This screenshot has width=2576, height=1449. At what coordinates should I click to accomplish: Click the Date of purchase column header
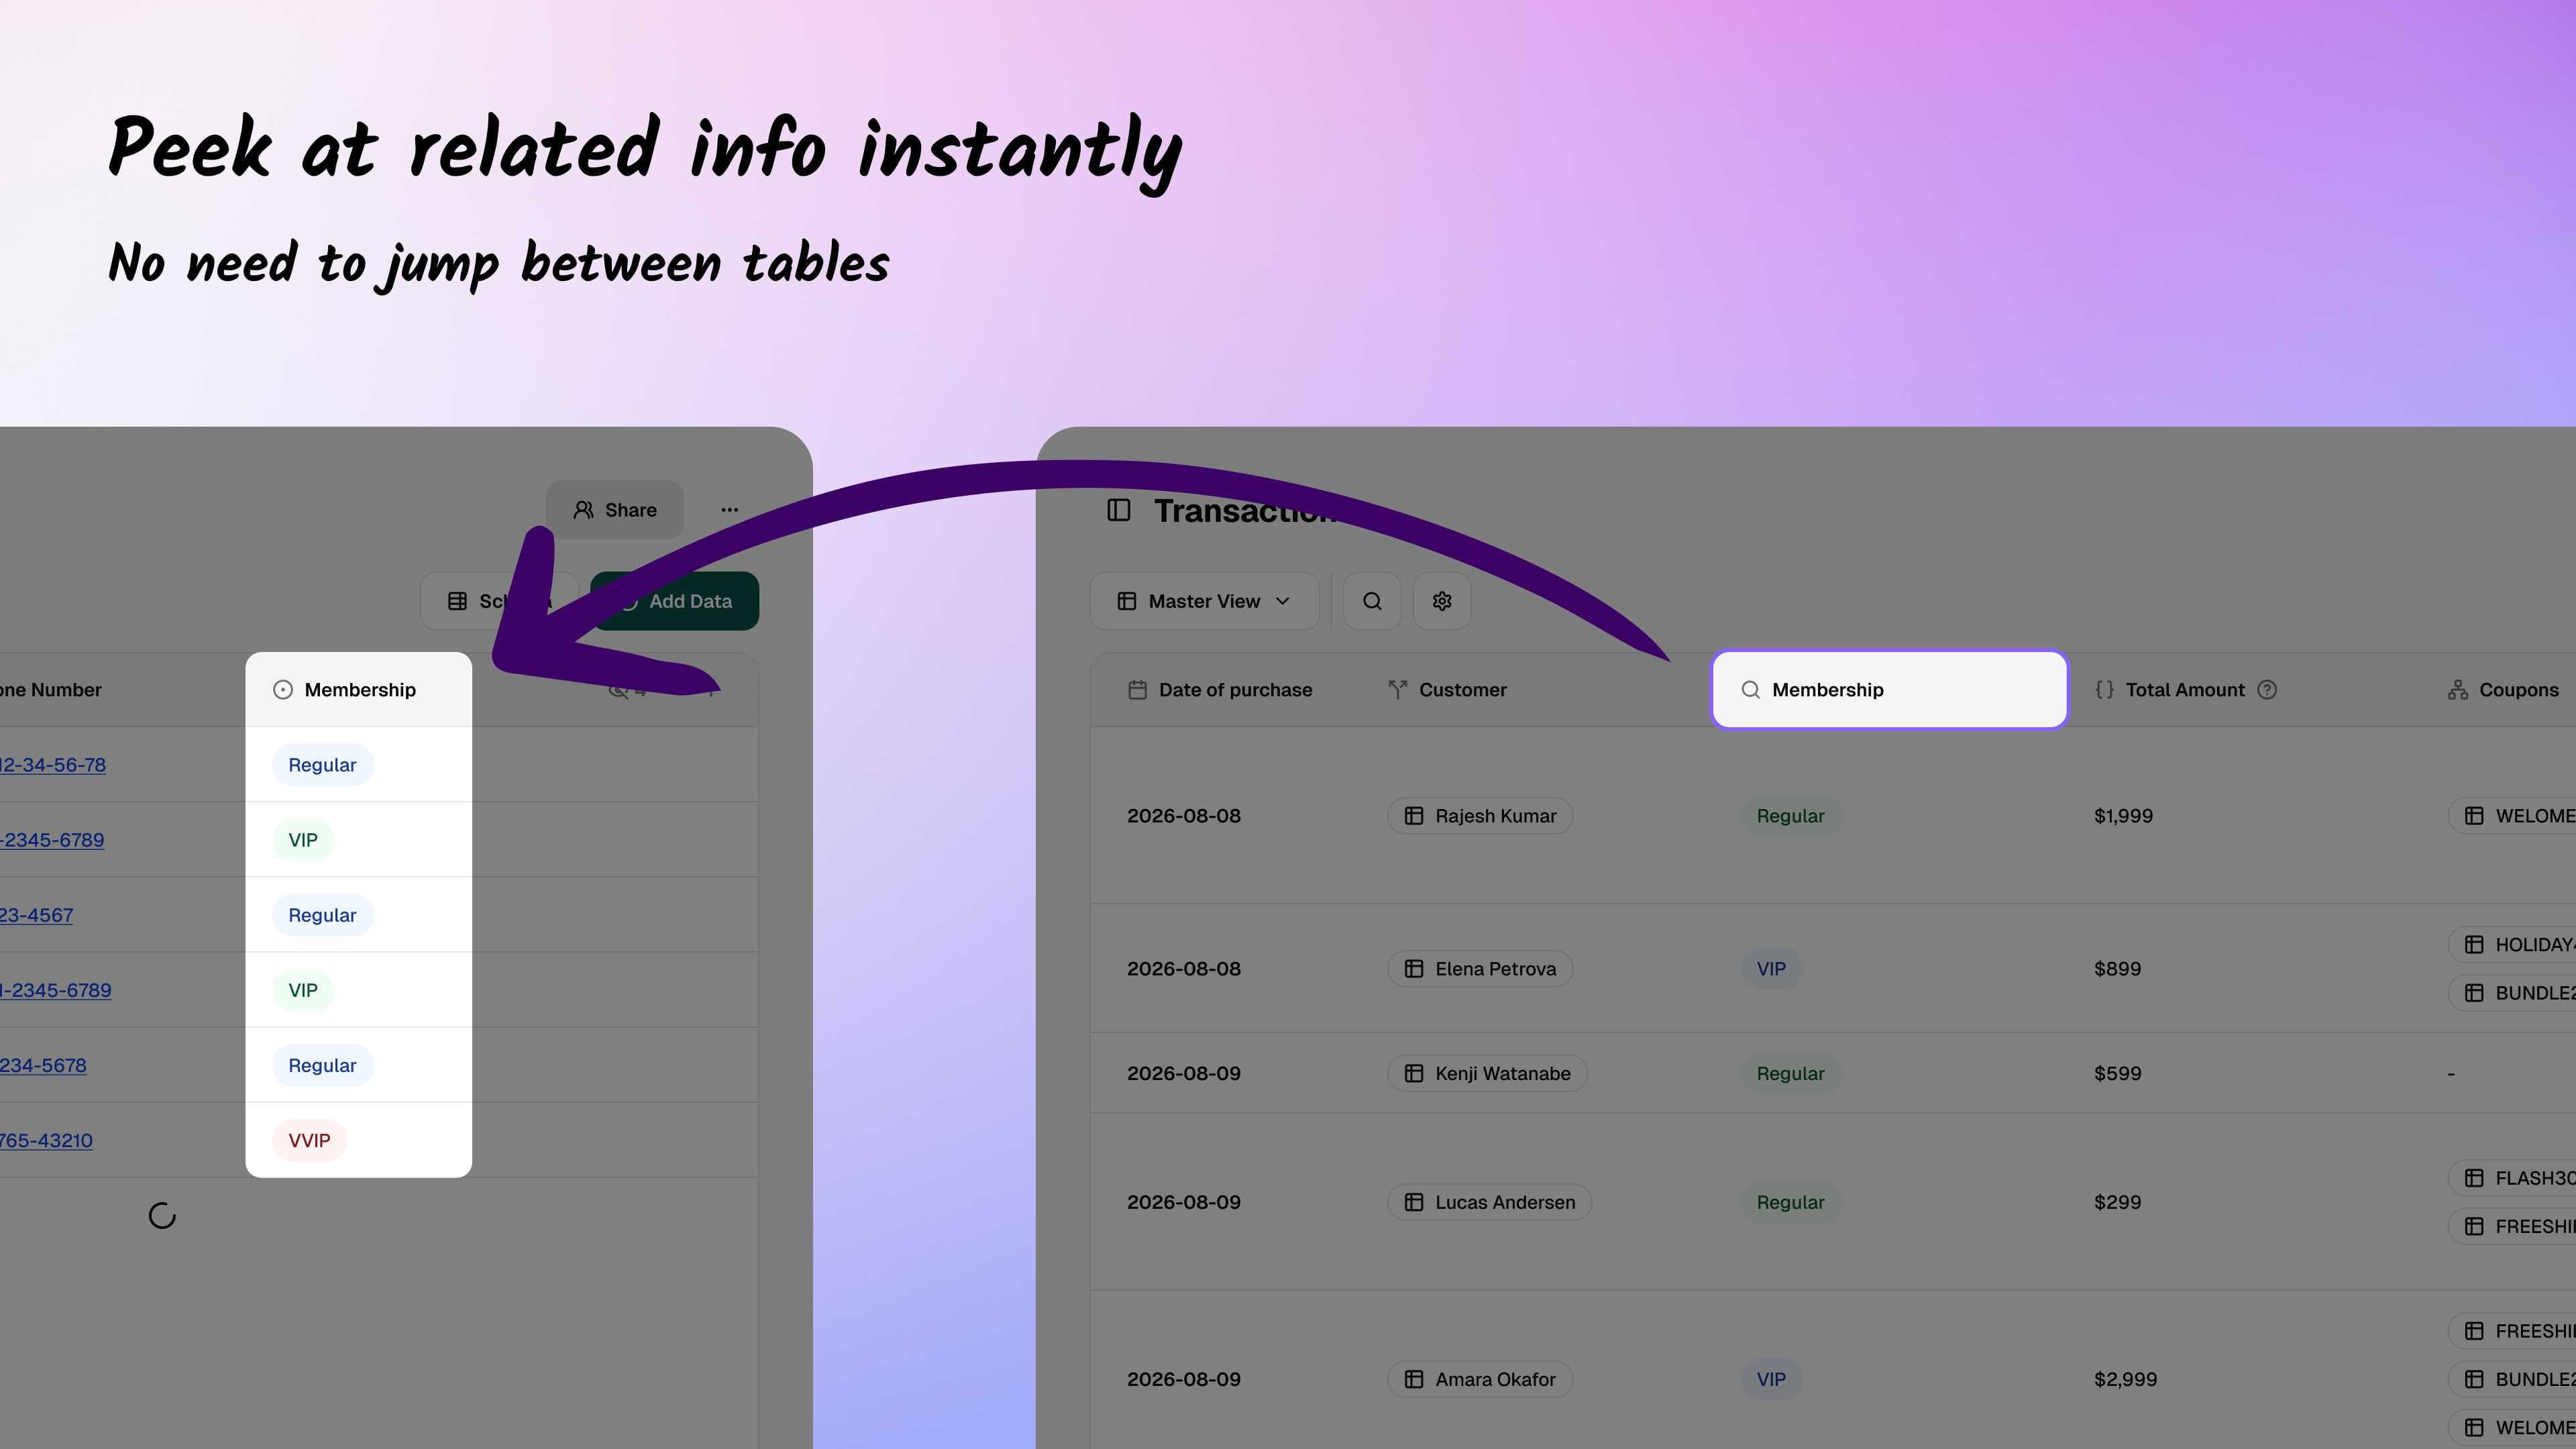[1220, 690]
